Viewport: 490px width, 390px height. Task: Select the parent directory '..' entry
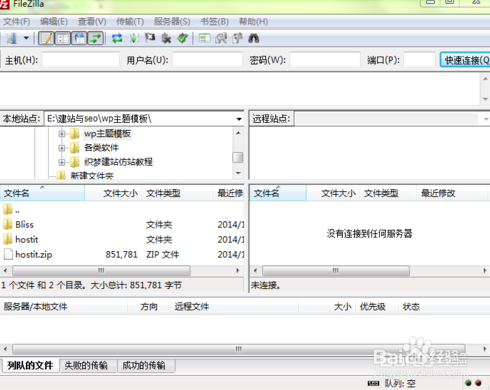[x=11, y=210]
